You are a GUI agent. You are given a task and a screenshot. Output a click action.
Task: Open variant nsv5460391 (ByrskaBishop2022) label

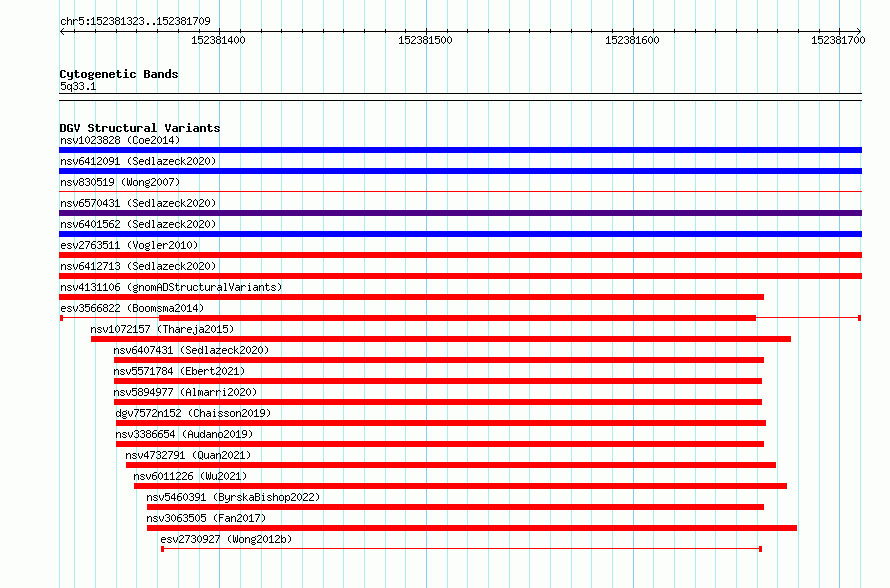point(233,497)
